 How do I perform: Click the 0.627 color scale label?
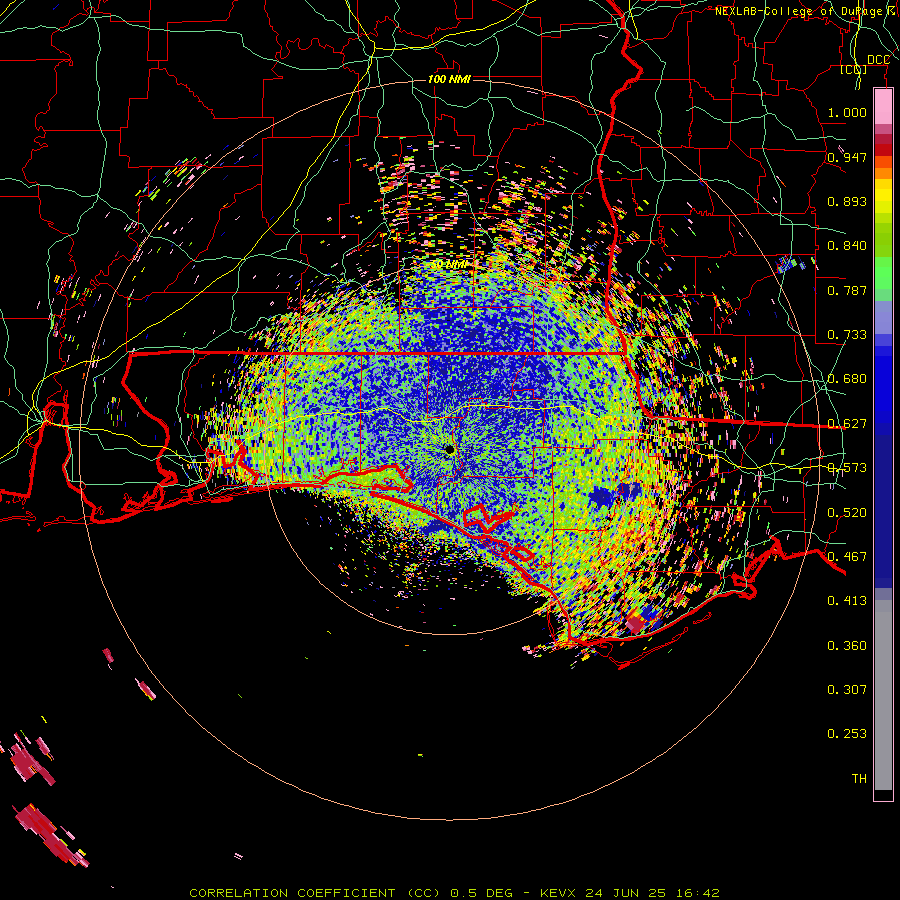(x=847, y=424)
